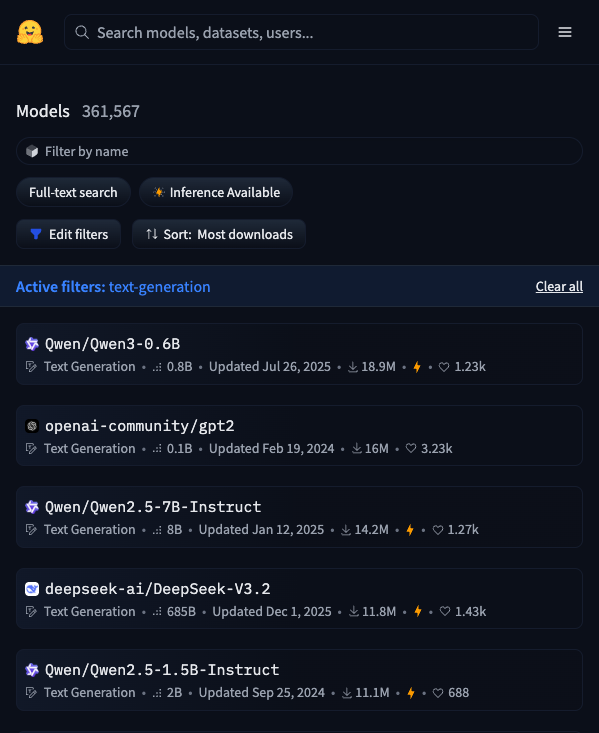Click the download icon on DeepSeek-V3.2 row
This screenshot has height=733, width=599.
pyautogui.click(x=354, y=611)
